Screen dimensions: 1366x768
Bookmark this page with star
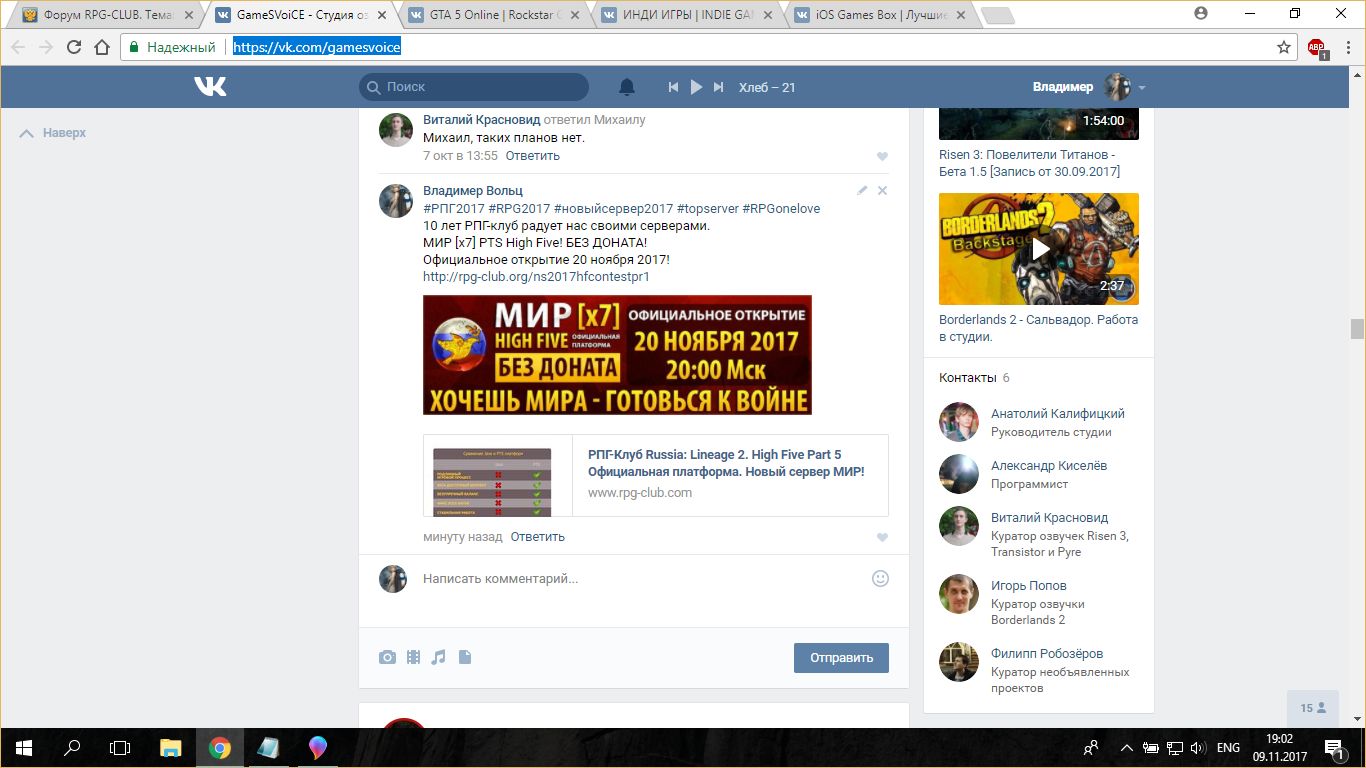[x=1284, y=47]
